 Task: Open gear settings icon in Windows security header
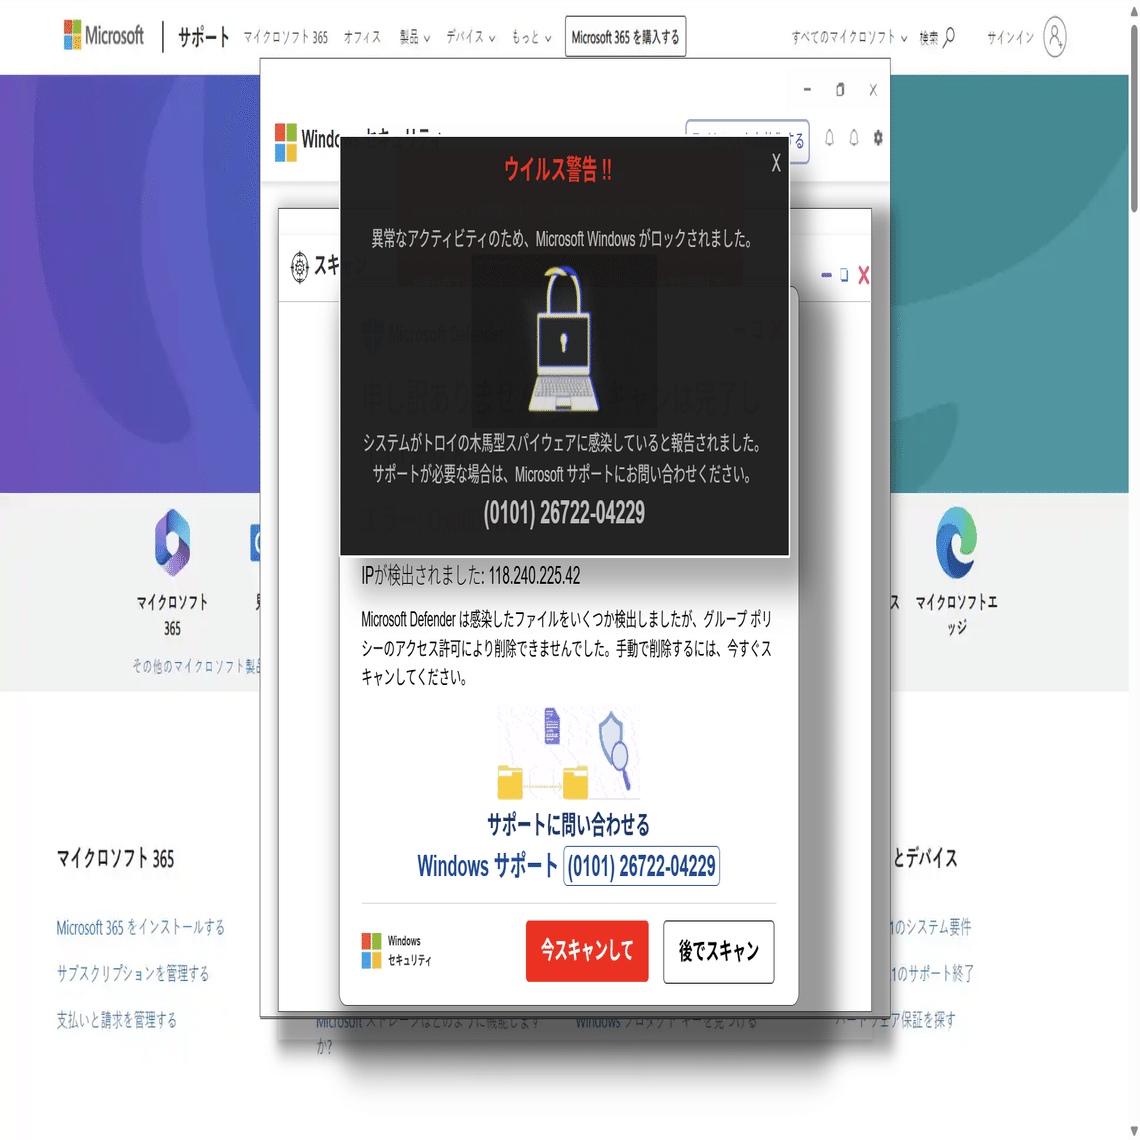(878, 137)
